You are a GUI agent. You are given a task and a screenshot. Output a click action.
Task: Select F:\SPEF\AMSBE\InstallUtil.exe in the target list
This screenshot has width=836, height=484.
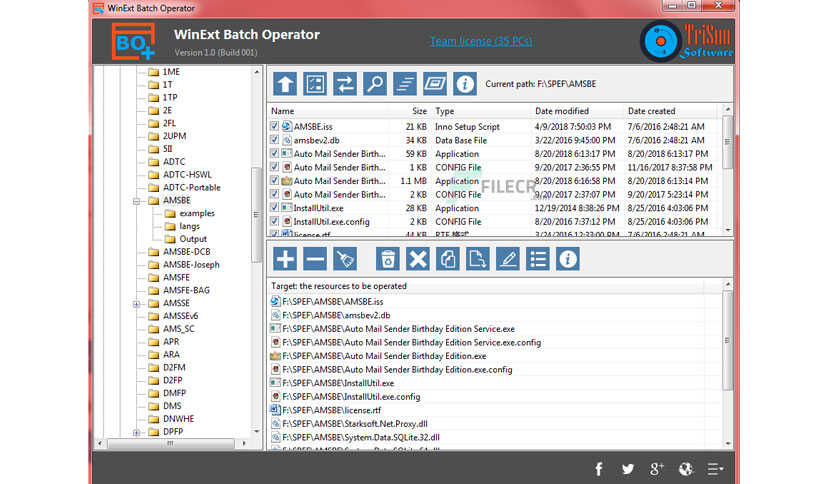338,383
